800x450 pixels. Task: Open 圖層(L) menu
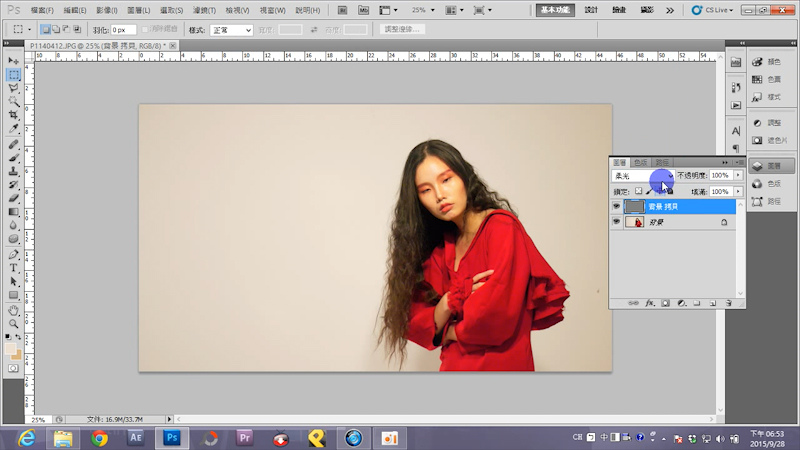(138, 10)
